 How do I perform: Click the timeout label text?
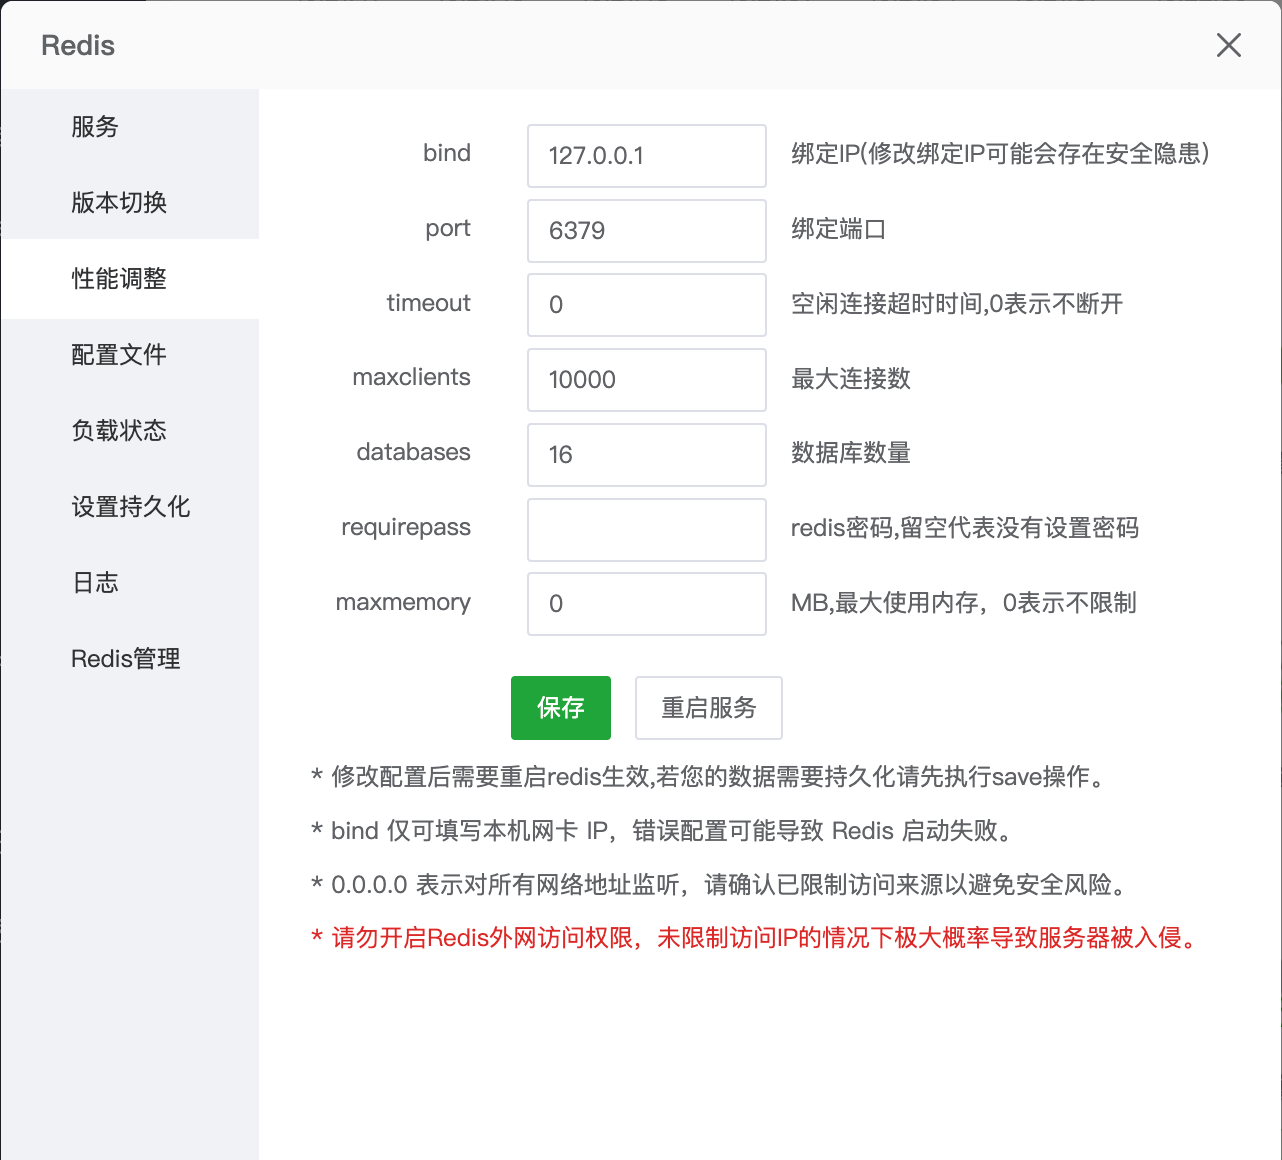[429, 303]
